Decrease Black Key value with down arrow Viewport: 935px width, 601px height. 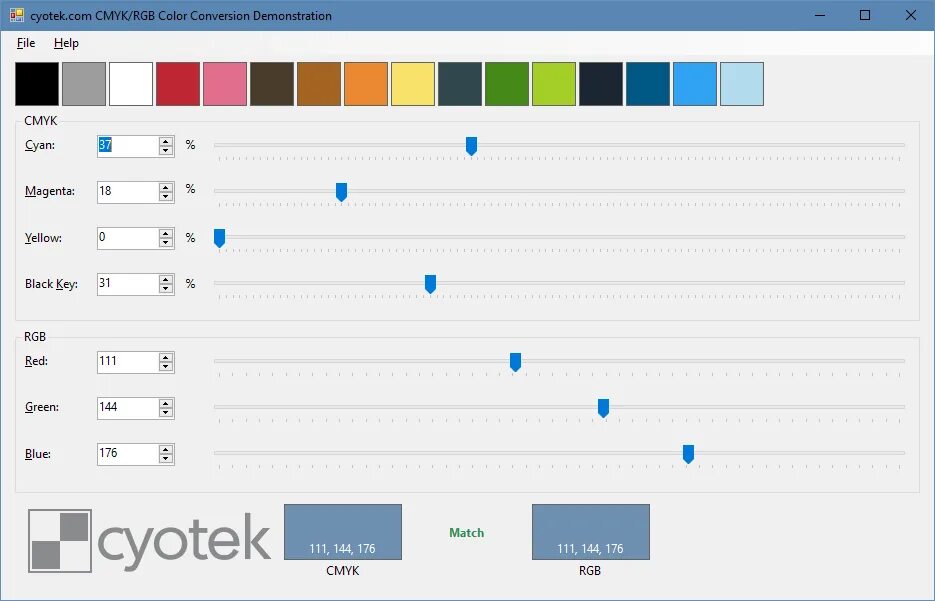pos(166,289)
